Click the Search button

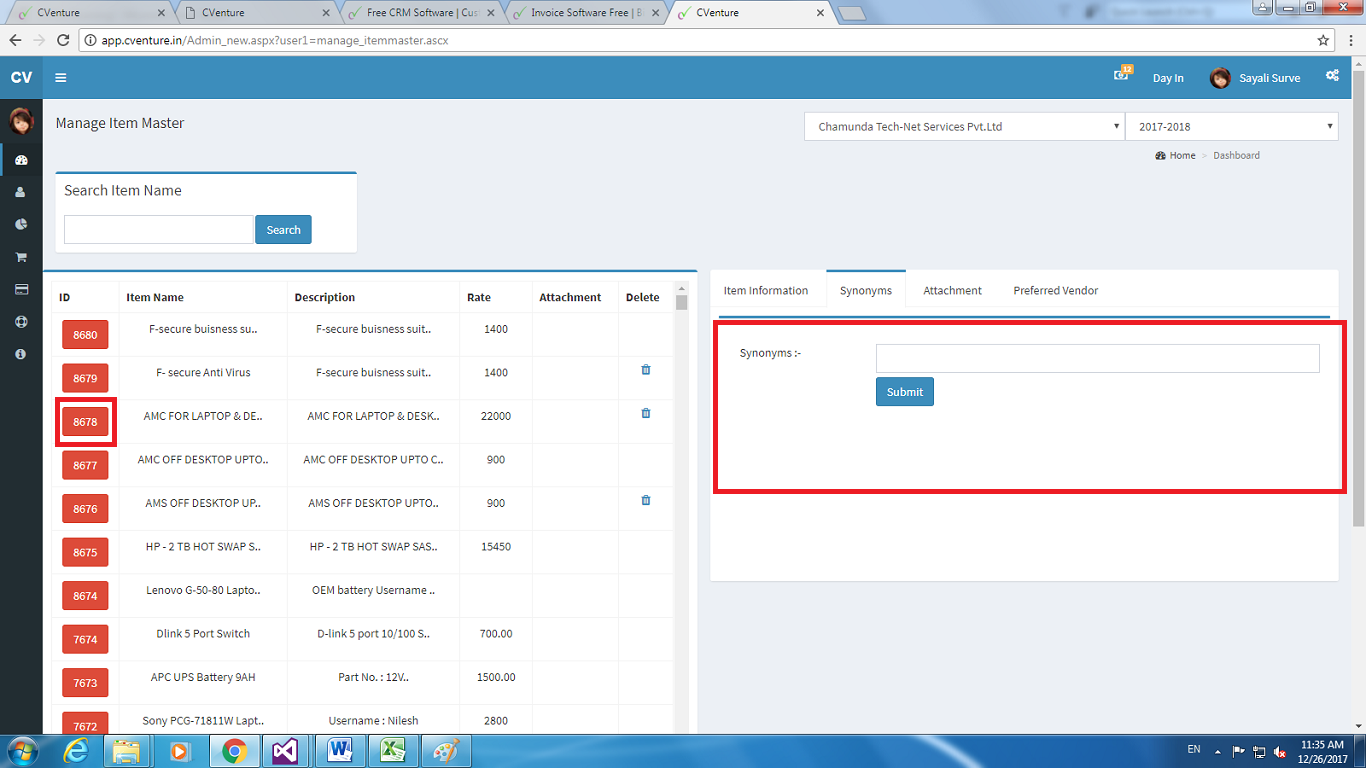tap(283, 230)
